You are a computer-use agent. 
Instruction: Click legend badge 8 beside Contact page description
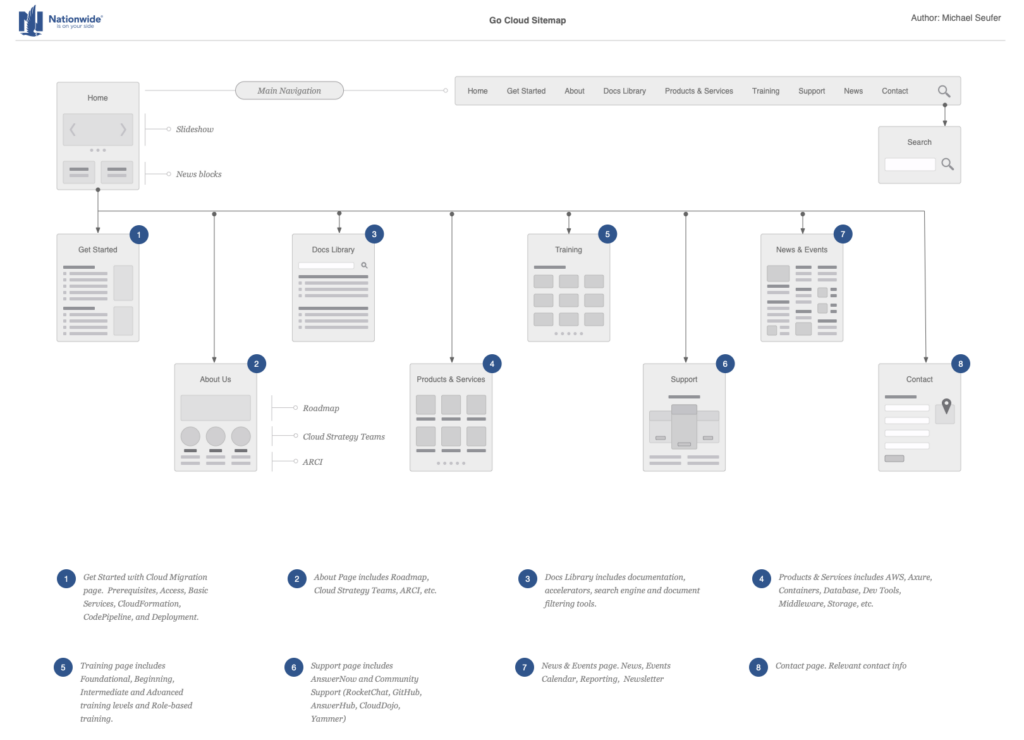[x=758, y=668]
